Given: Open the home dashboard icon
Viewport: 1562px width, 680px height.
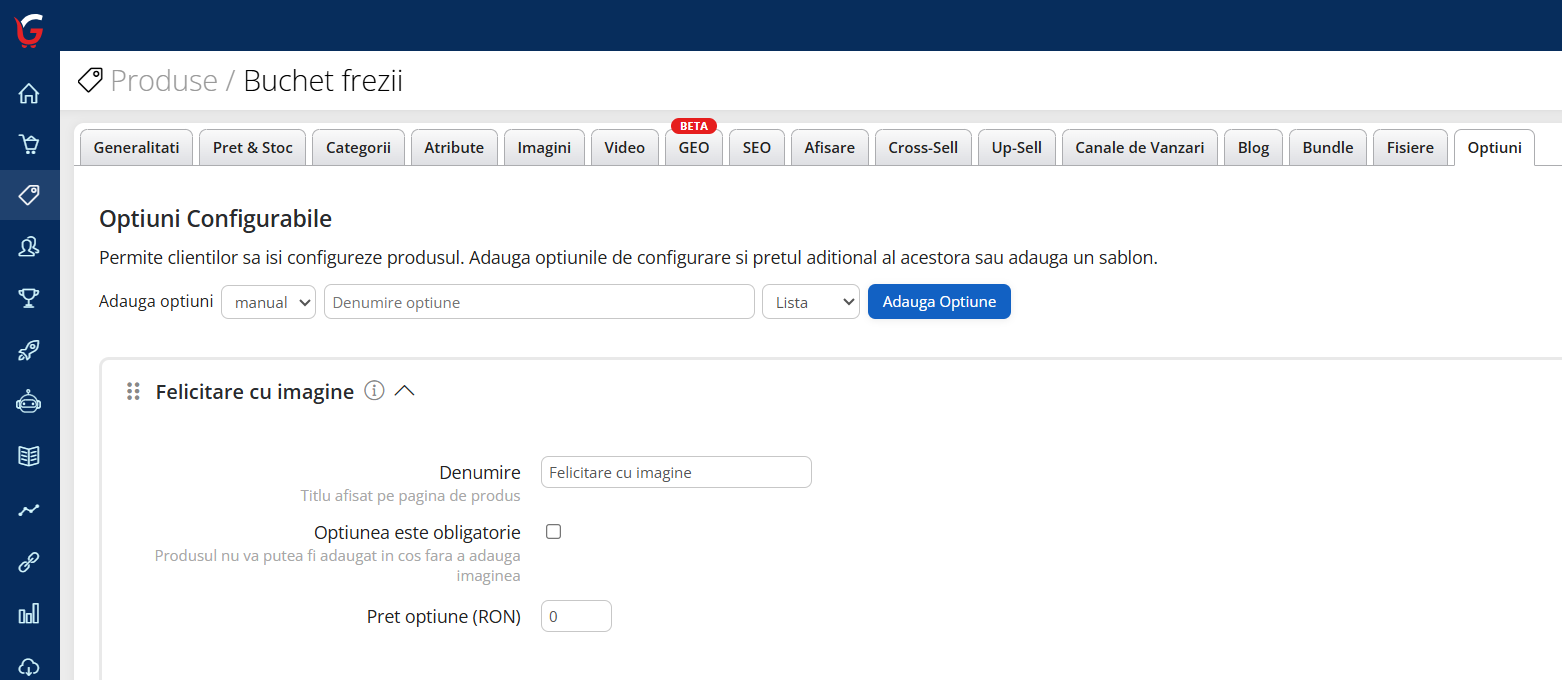Looking at the screenshot, I should tap(29, 94).
